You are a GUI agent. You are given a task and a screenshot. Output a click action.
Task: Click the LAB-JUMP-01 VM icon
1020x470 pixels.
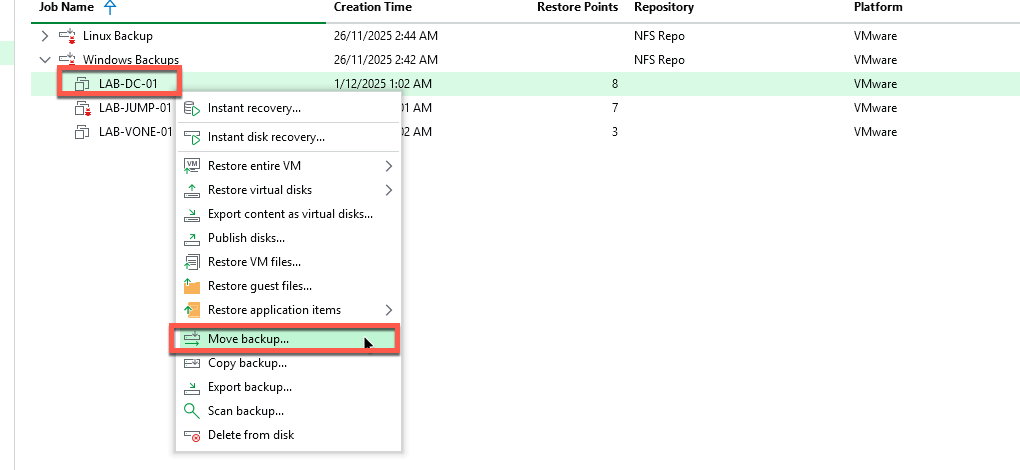click(x=83, y=108)
